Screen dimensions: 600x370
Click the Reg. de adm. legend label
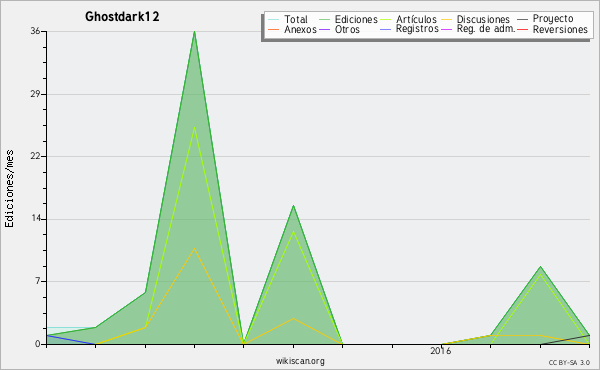click(x=486, y=29)
